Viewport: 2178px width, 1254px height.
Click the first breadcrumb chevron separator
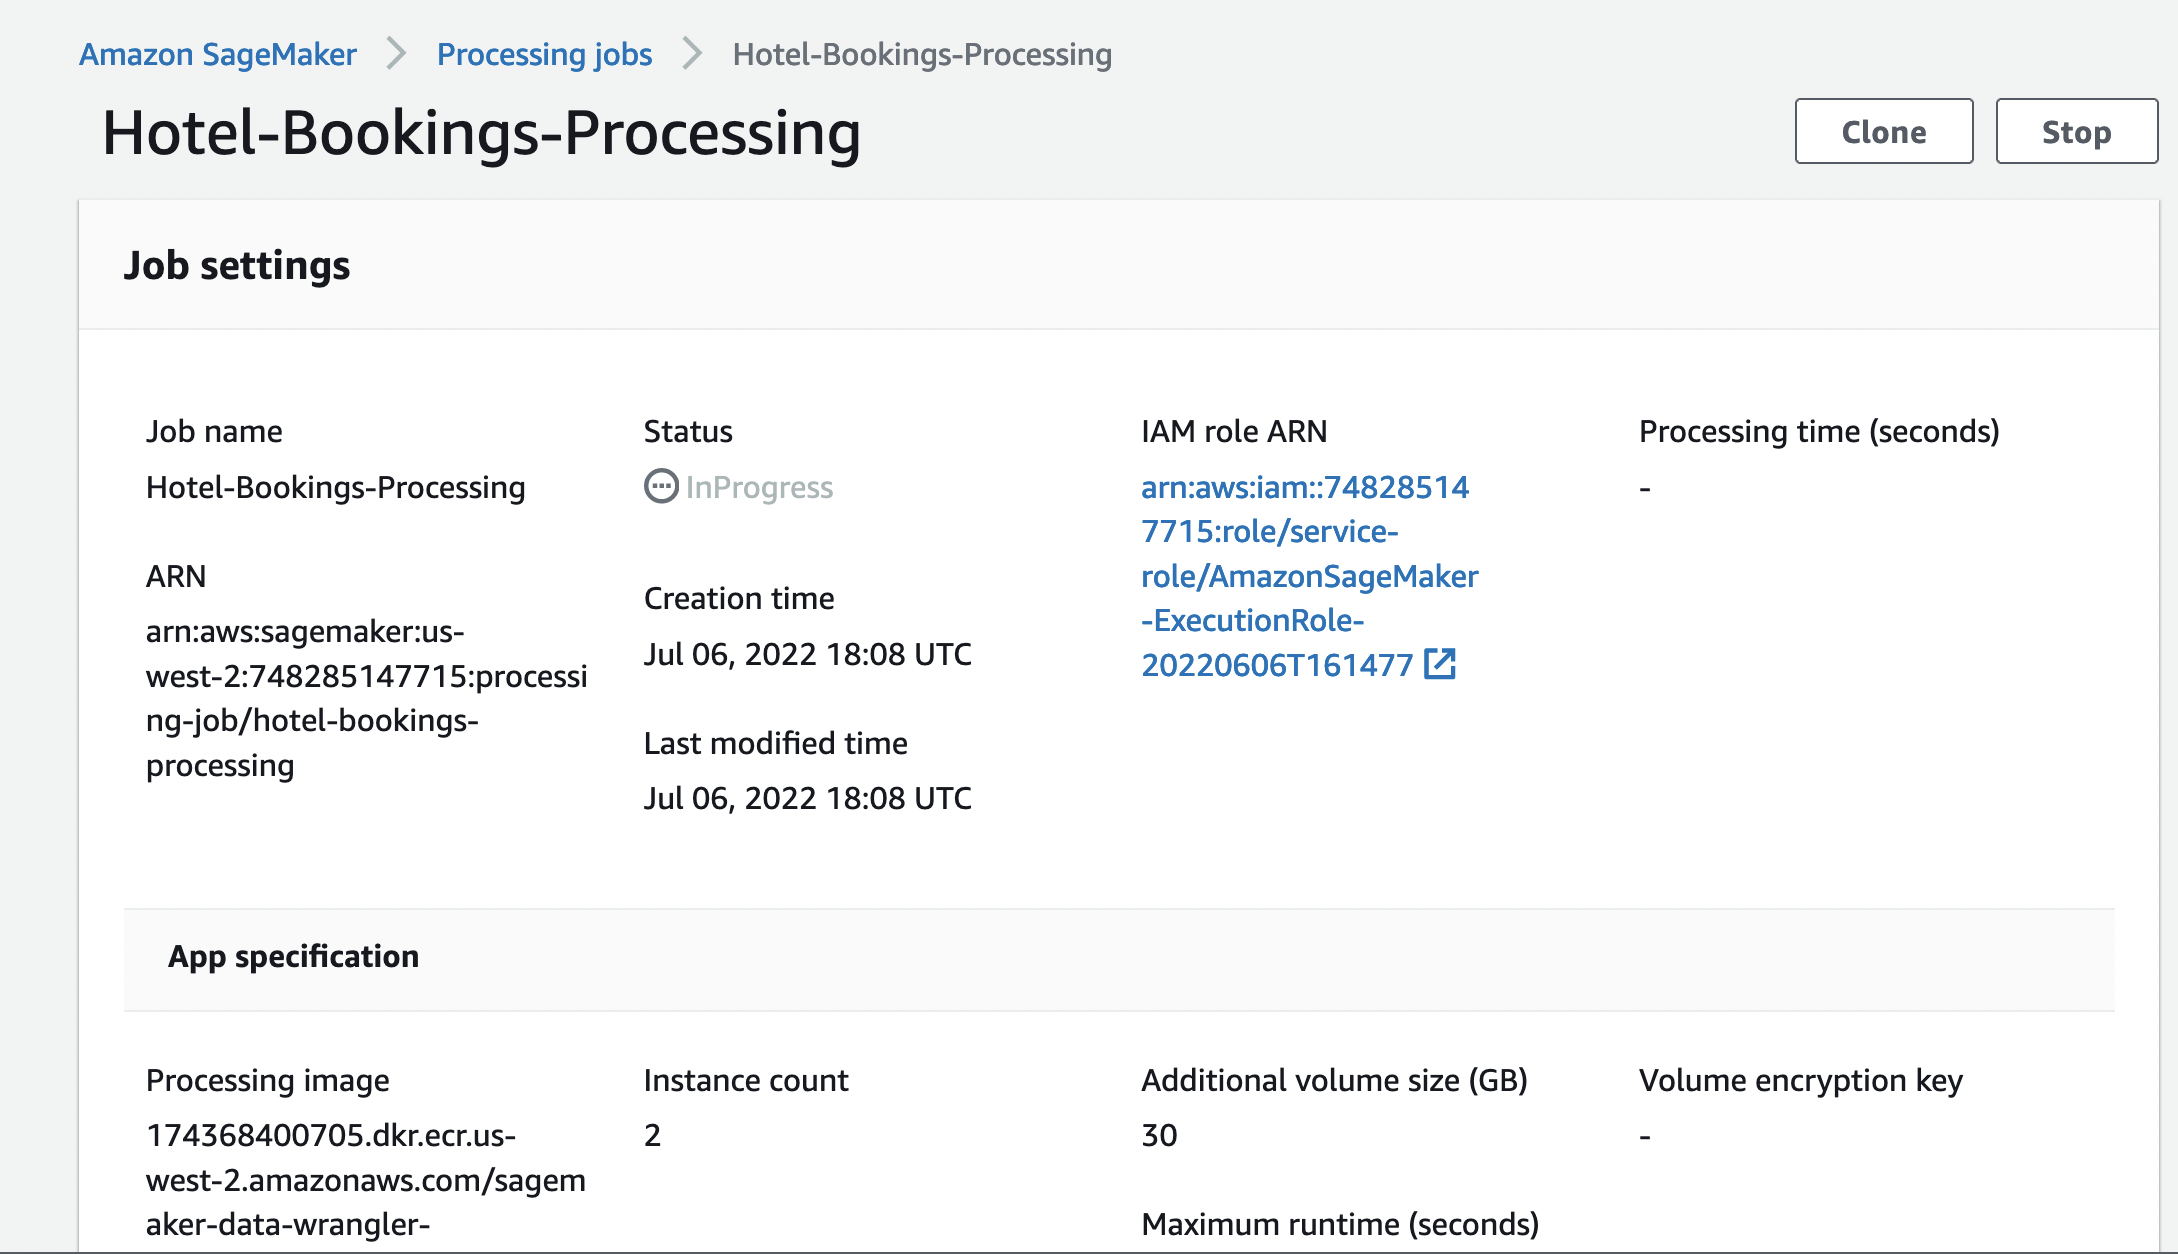[397, 54]
